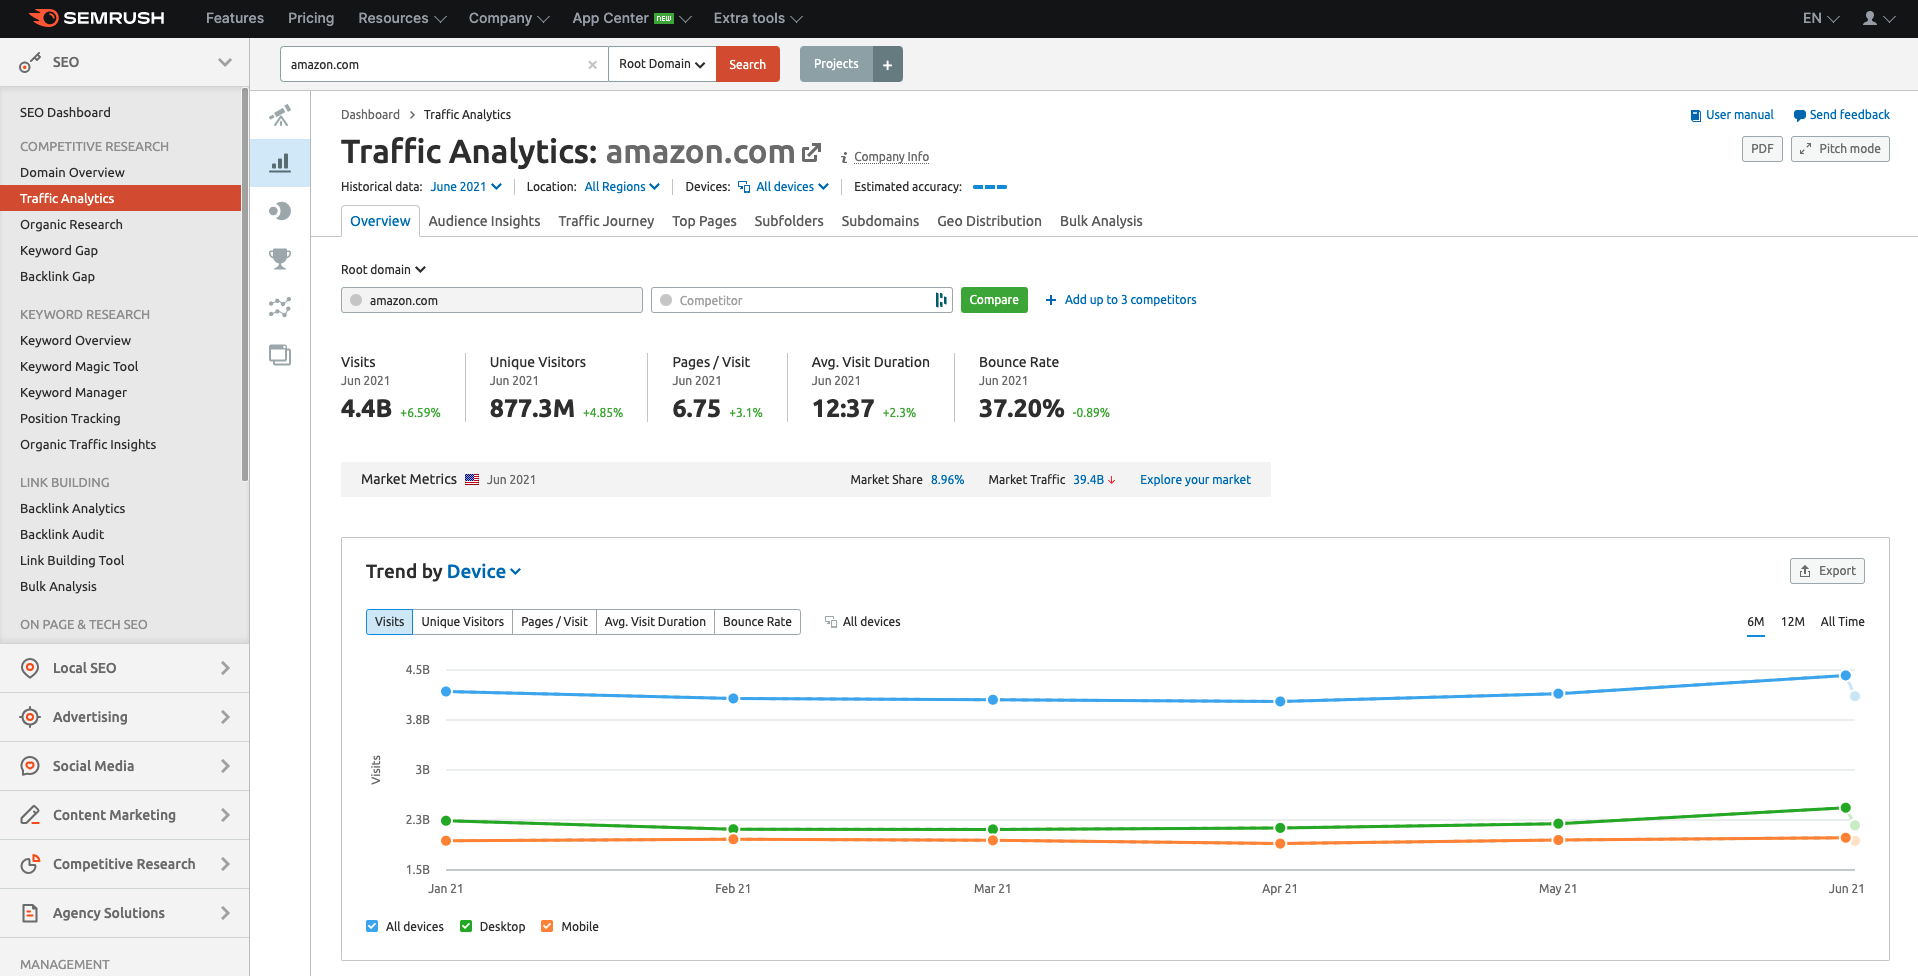Collapse the SEO sidebar section

(x=225, y=62)
